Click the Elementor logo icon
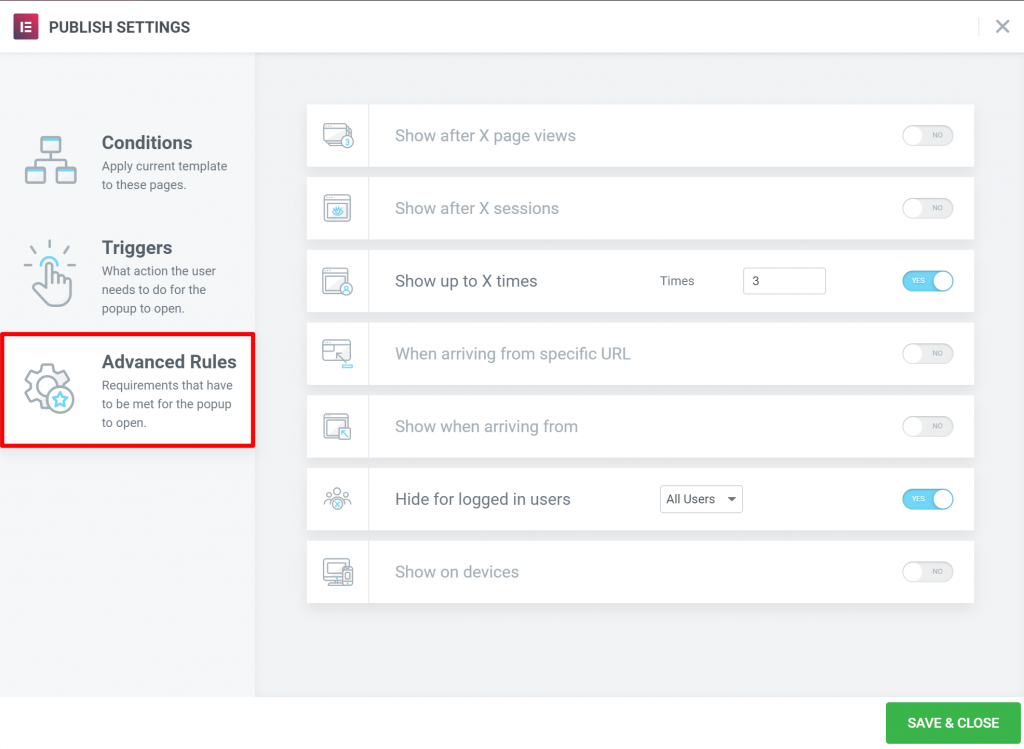The height and width of the screenshot is (749, 1024). tap(25, 27)
